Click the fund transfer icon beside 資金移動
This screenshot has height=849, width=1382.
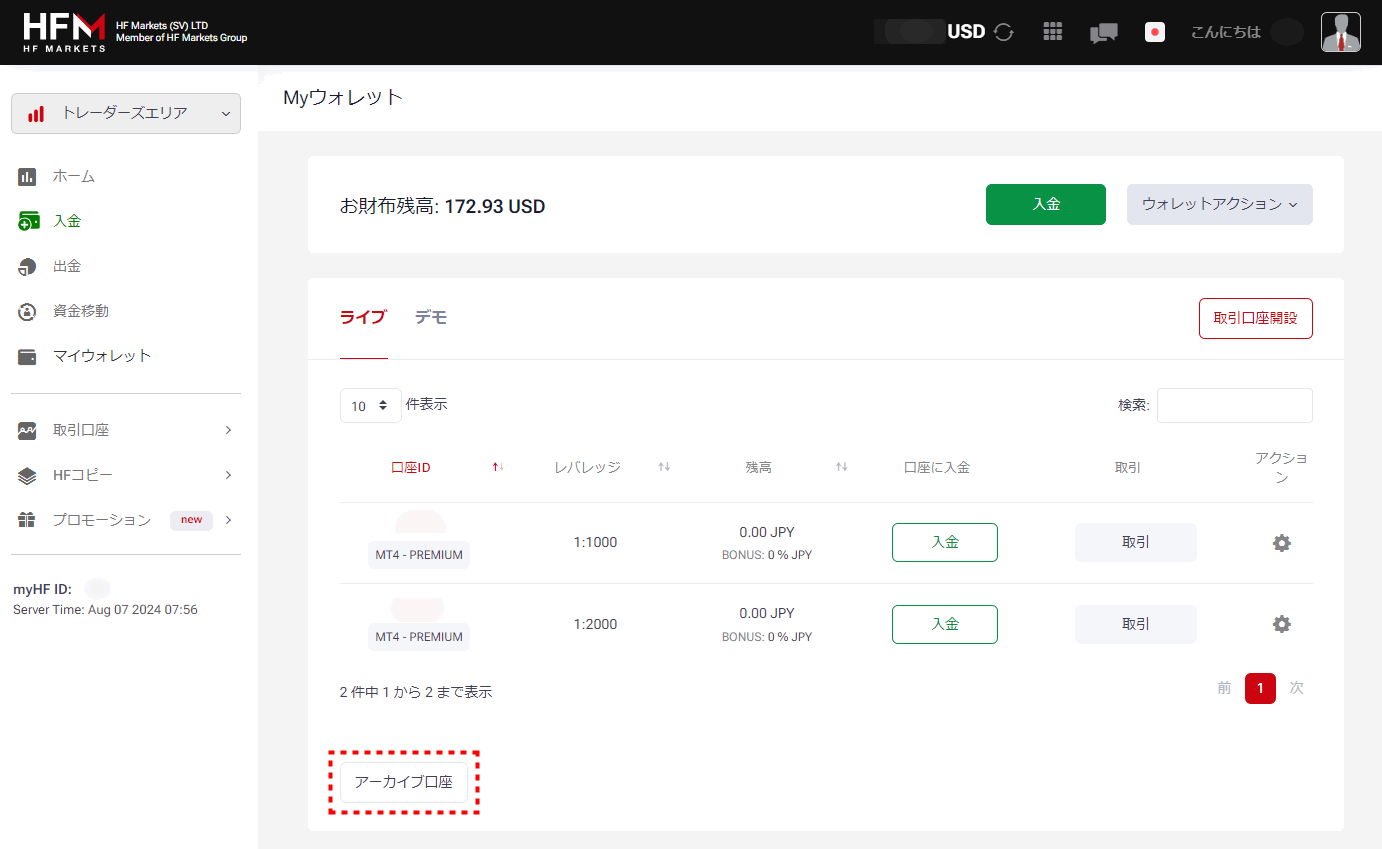click(x=27, y=311)
